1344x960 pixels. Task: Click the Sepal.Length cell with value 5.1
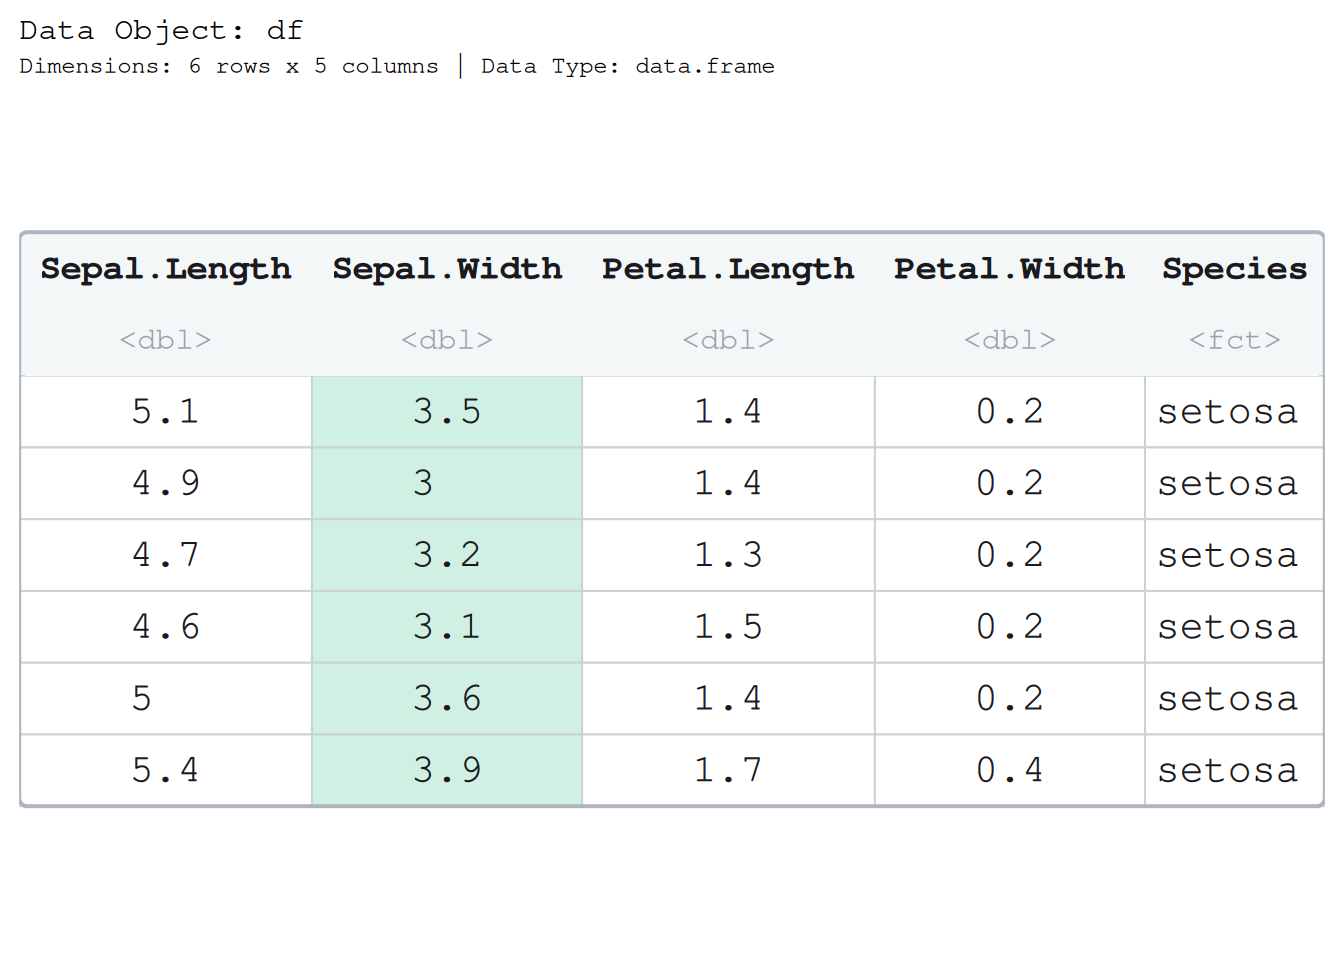[166, 412]
